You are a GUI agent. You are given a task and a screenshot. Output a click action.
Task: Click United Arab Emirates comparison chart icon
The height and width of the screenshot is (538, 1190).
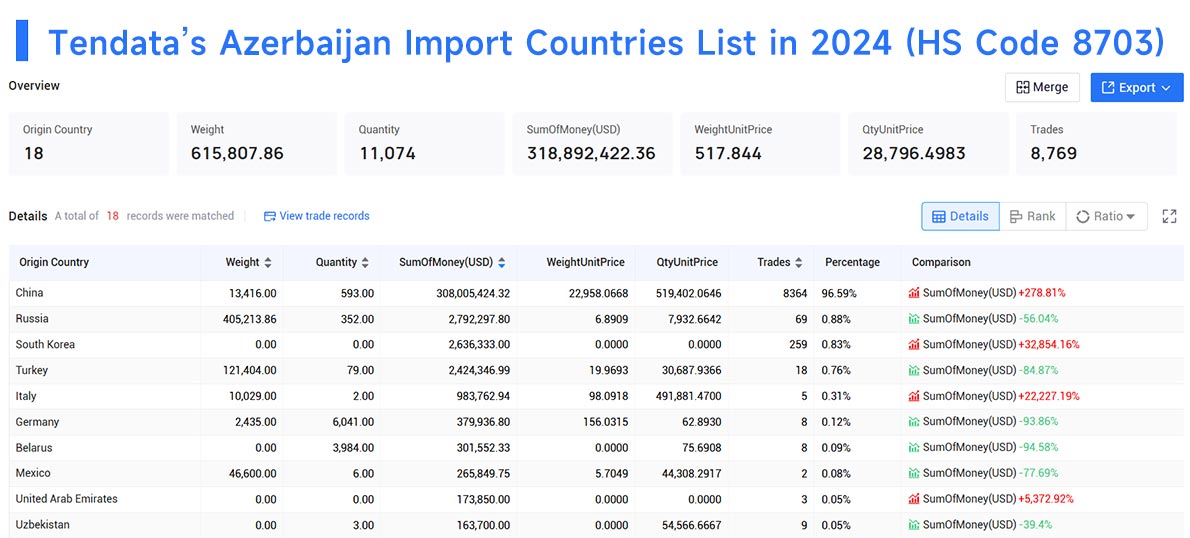(x=914, y=499)
